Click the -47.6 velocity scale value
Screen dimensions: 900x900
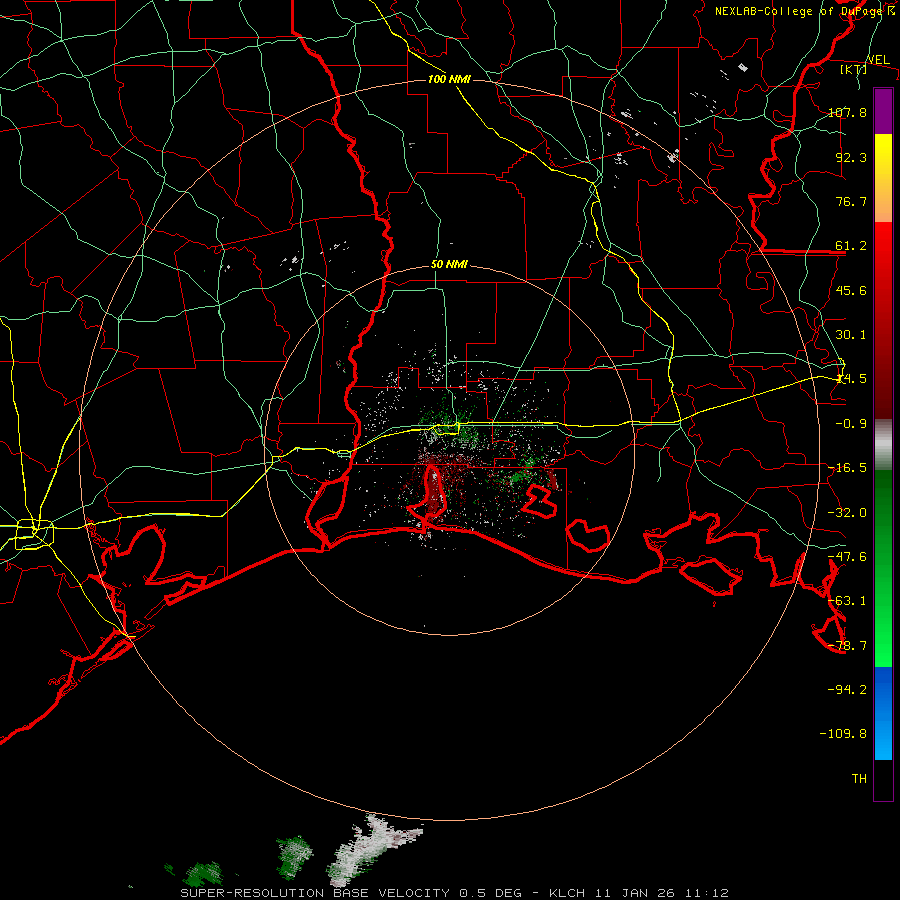(x=847, y=557)
